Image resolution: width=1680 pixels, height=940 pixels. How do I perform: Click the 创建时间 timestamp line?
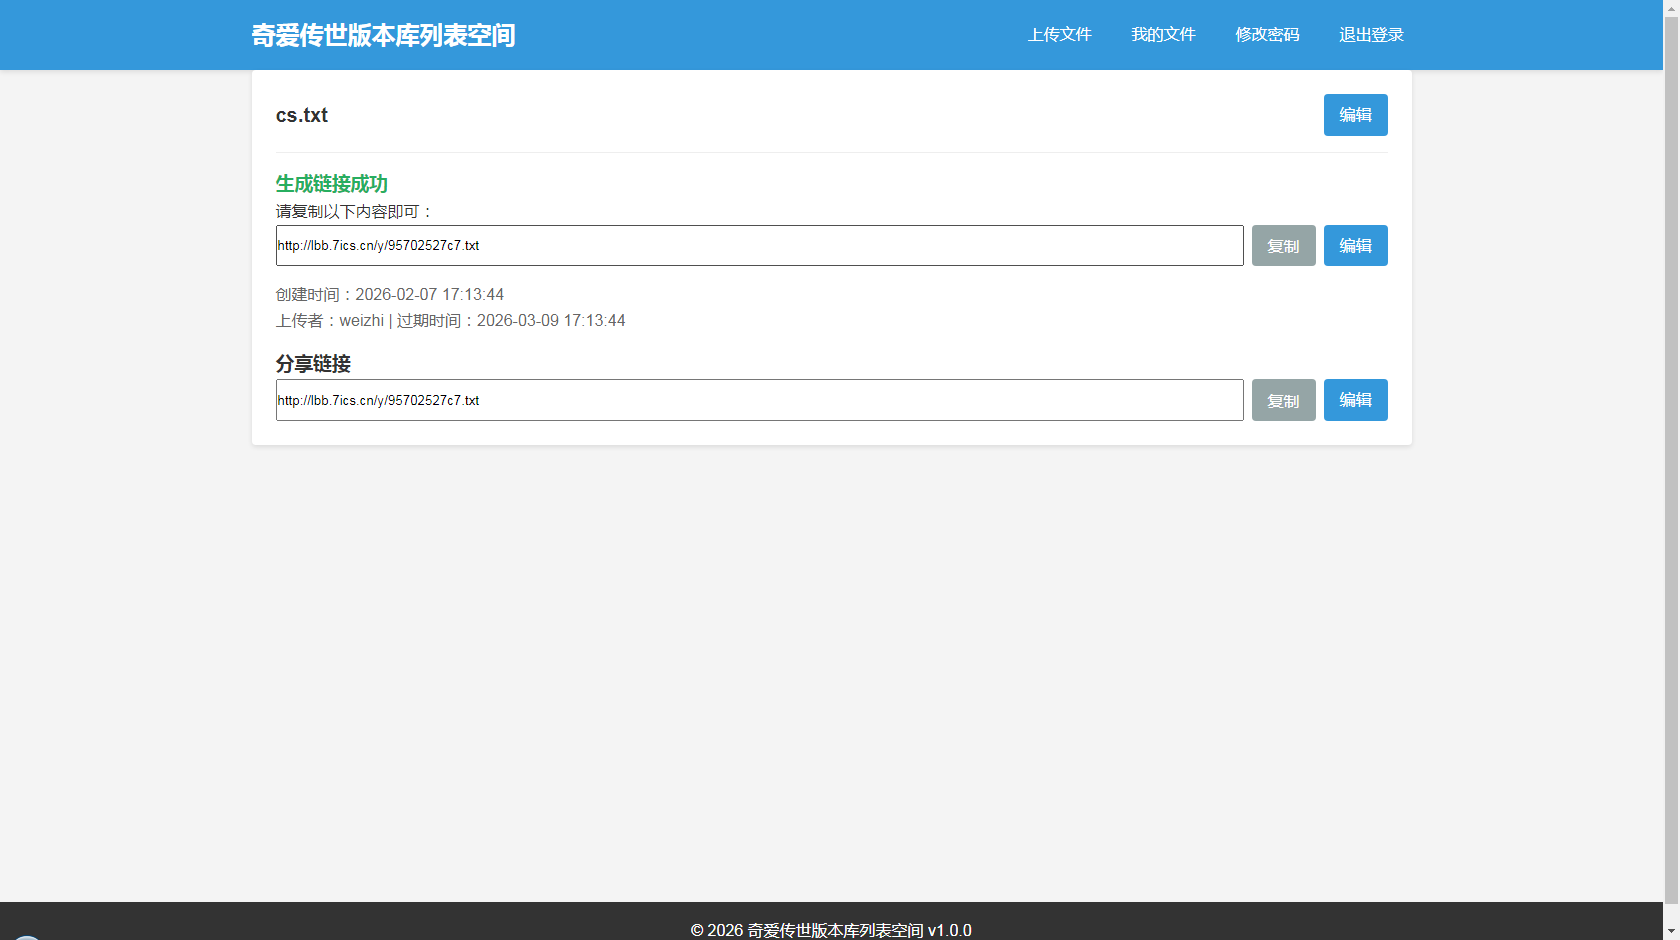point(390,295)
